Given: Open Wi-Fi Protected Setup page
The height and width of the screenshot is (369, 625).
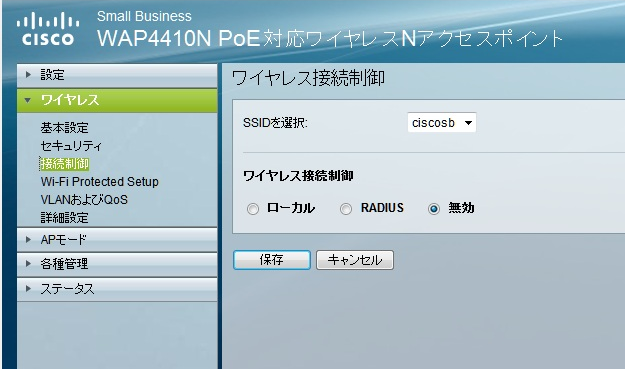Looking at the screenshot, I should click(x=100, y=182).
